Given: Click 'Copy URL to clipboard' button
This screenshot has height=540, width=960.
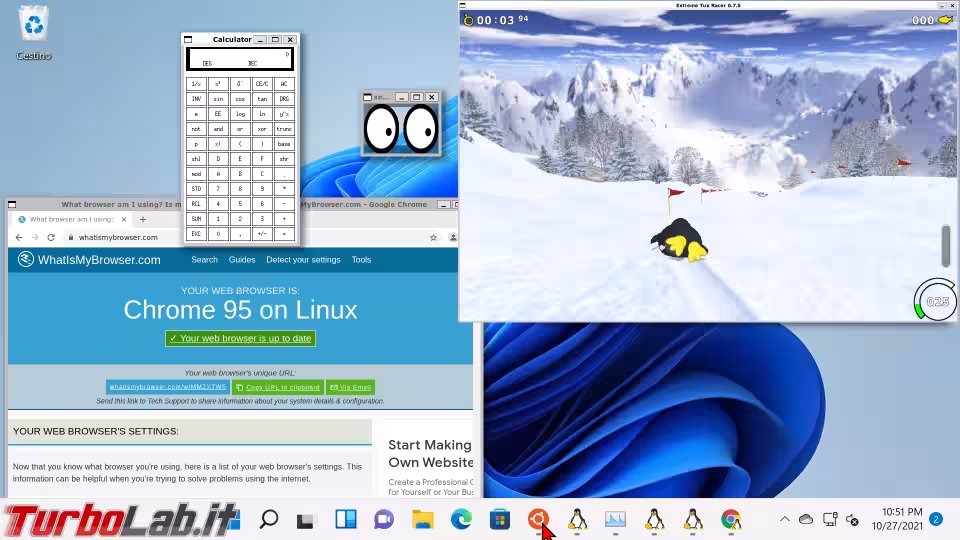Looking at the screenshot, I should click(x=278, y=387).
